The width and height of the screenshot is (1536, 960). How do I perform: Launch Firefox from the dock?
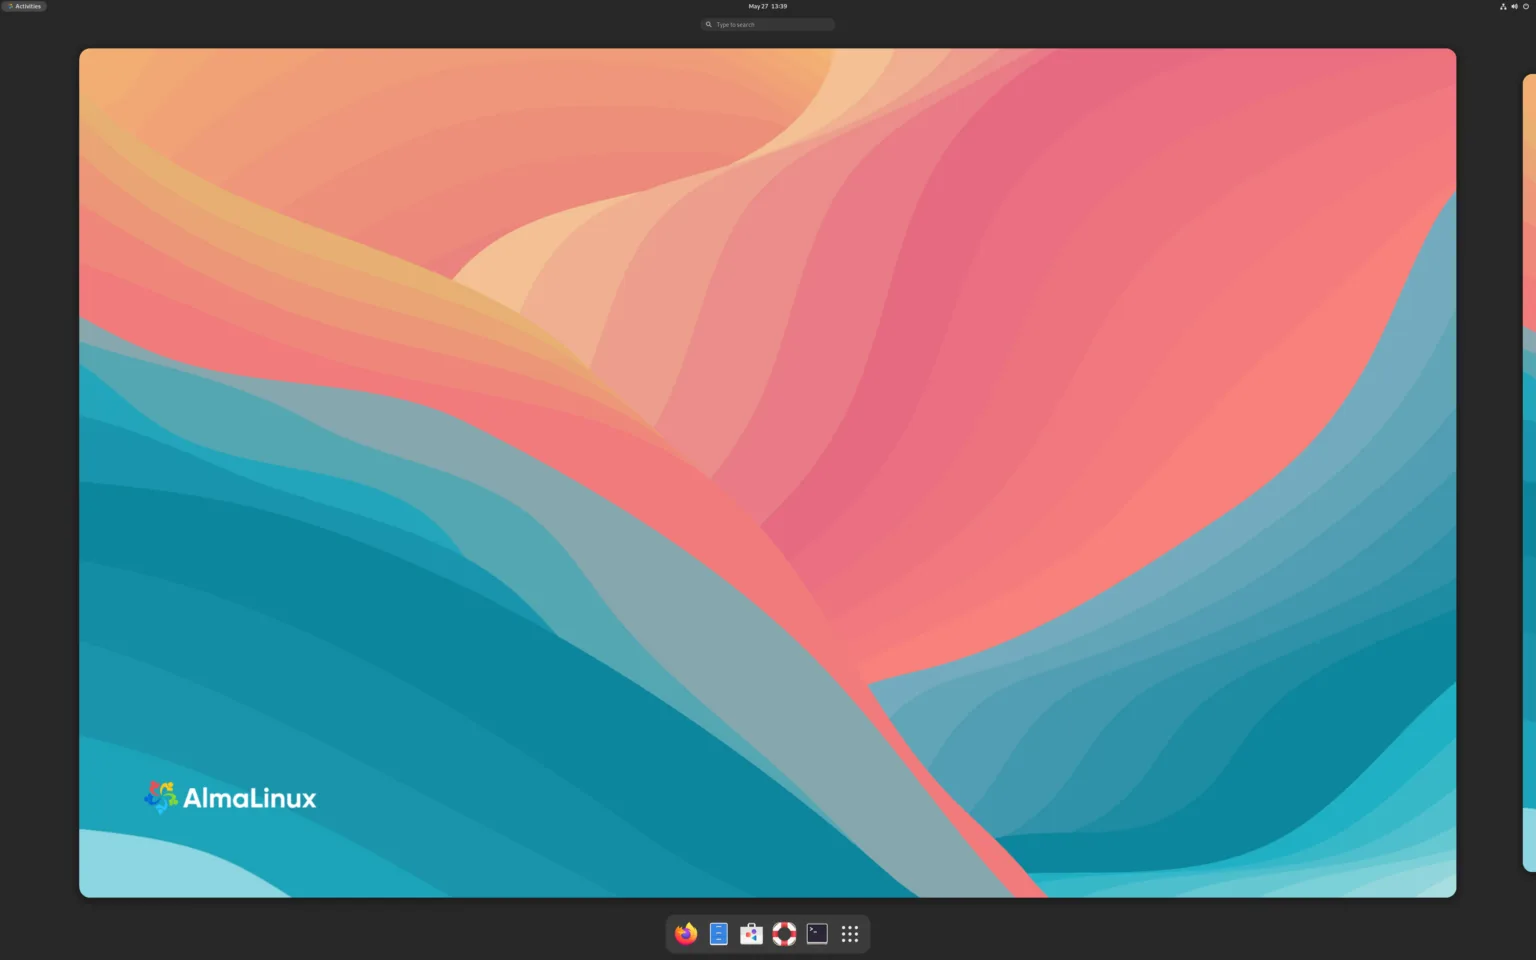[x=684, y=933]
